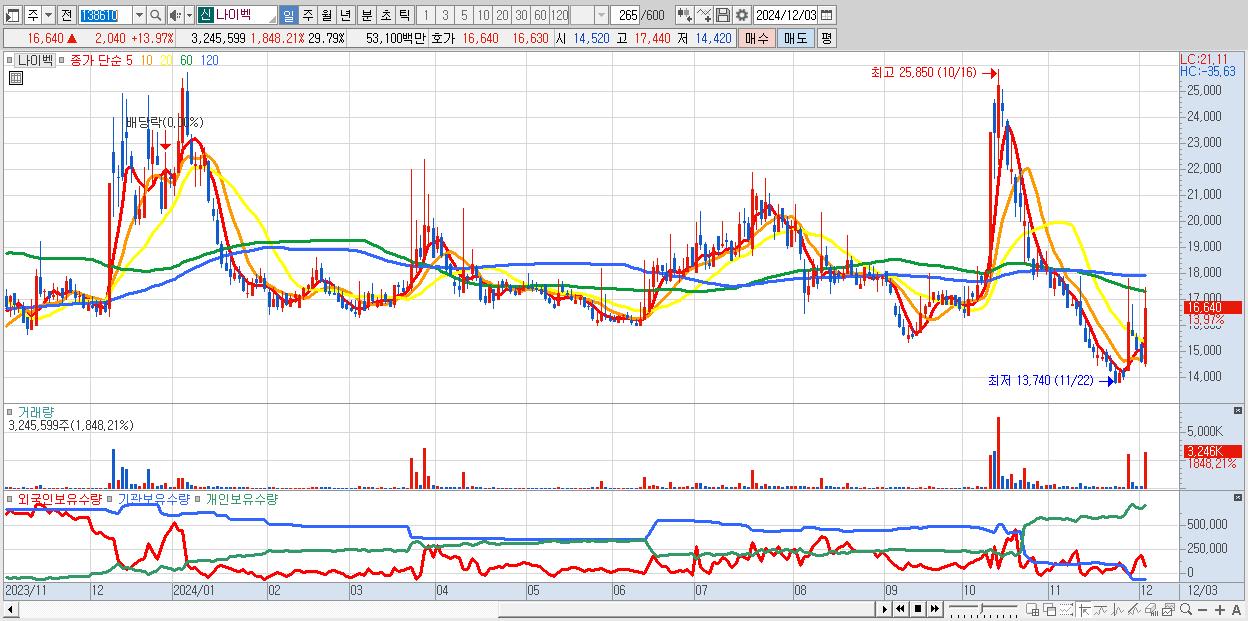
Task: Click the stop playback button
Action: [918, 609]
